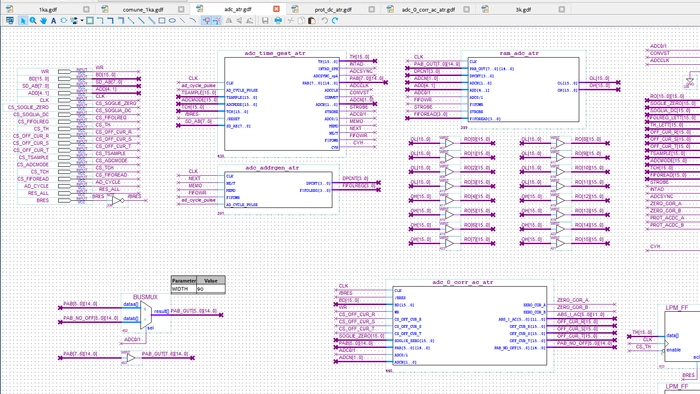This screenshot has height=394, width=700.
Task: Click the Cut scissors icon
Action: [291, 21]
